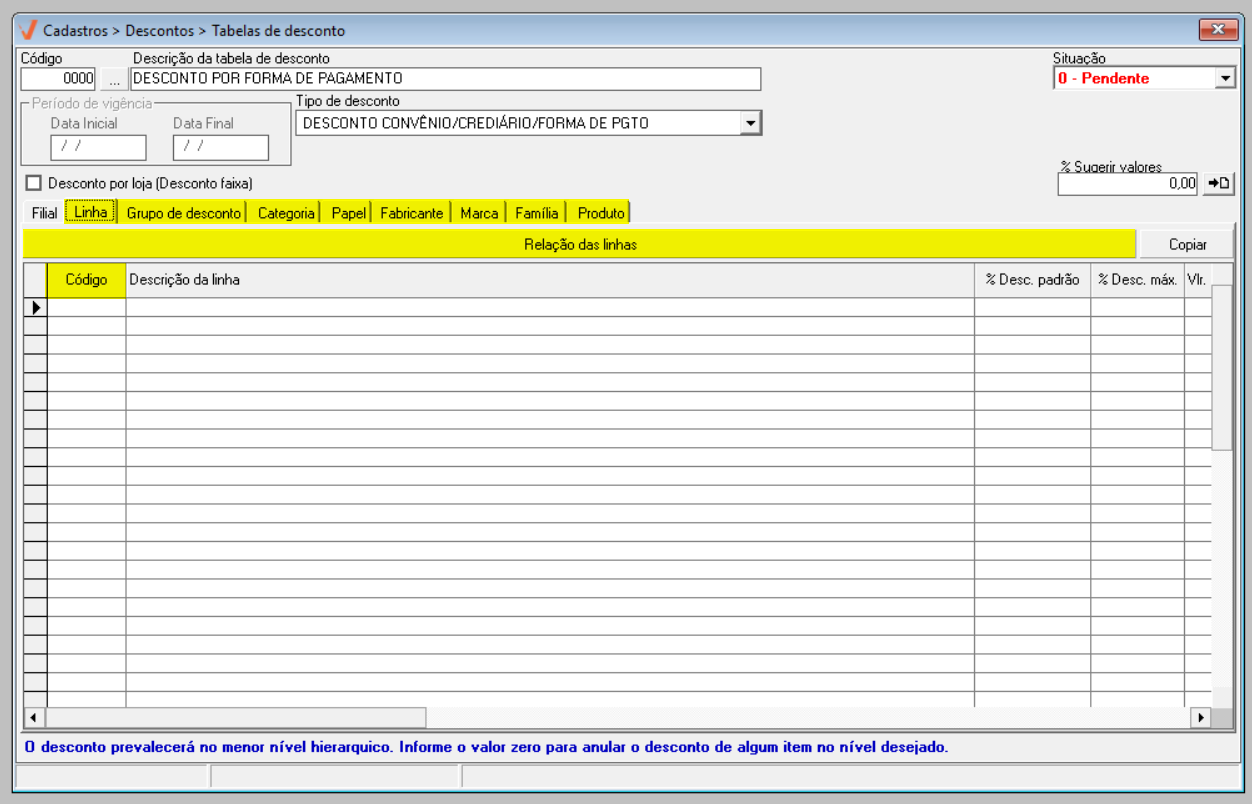Click the current row indicator arrow

point(36,308)
